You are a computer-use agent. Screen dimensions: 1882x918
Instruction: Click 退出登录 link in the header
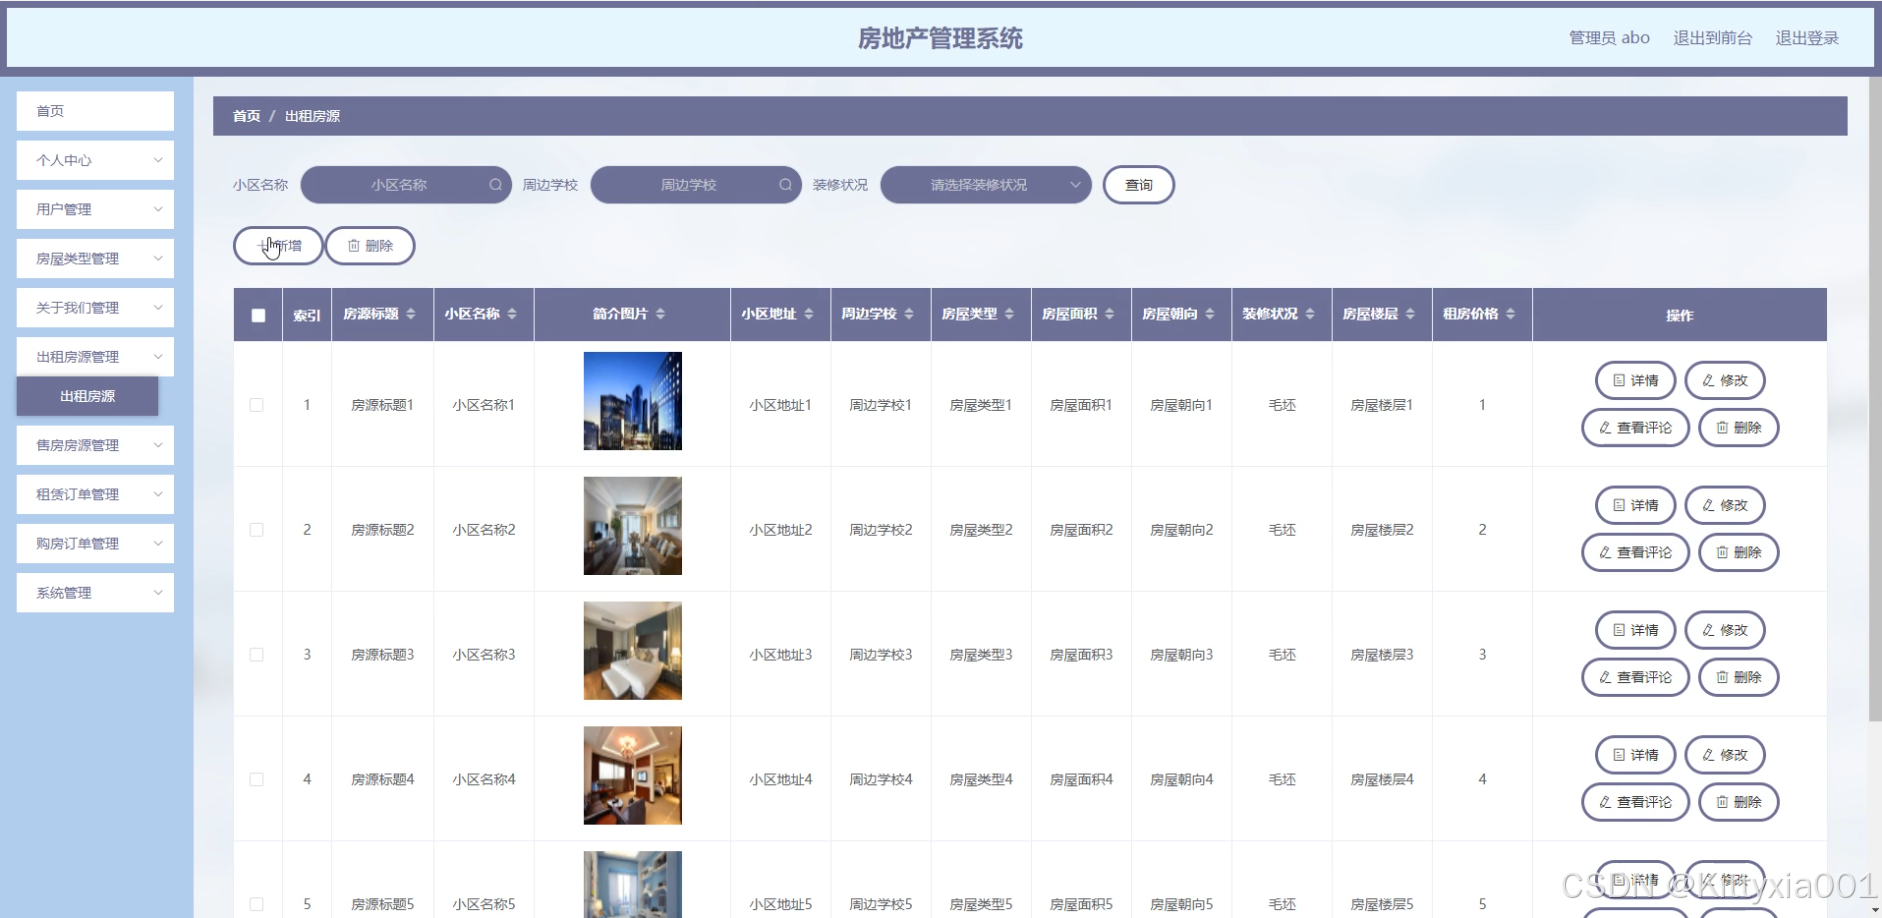click(1806, 38)
